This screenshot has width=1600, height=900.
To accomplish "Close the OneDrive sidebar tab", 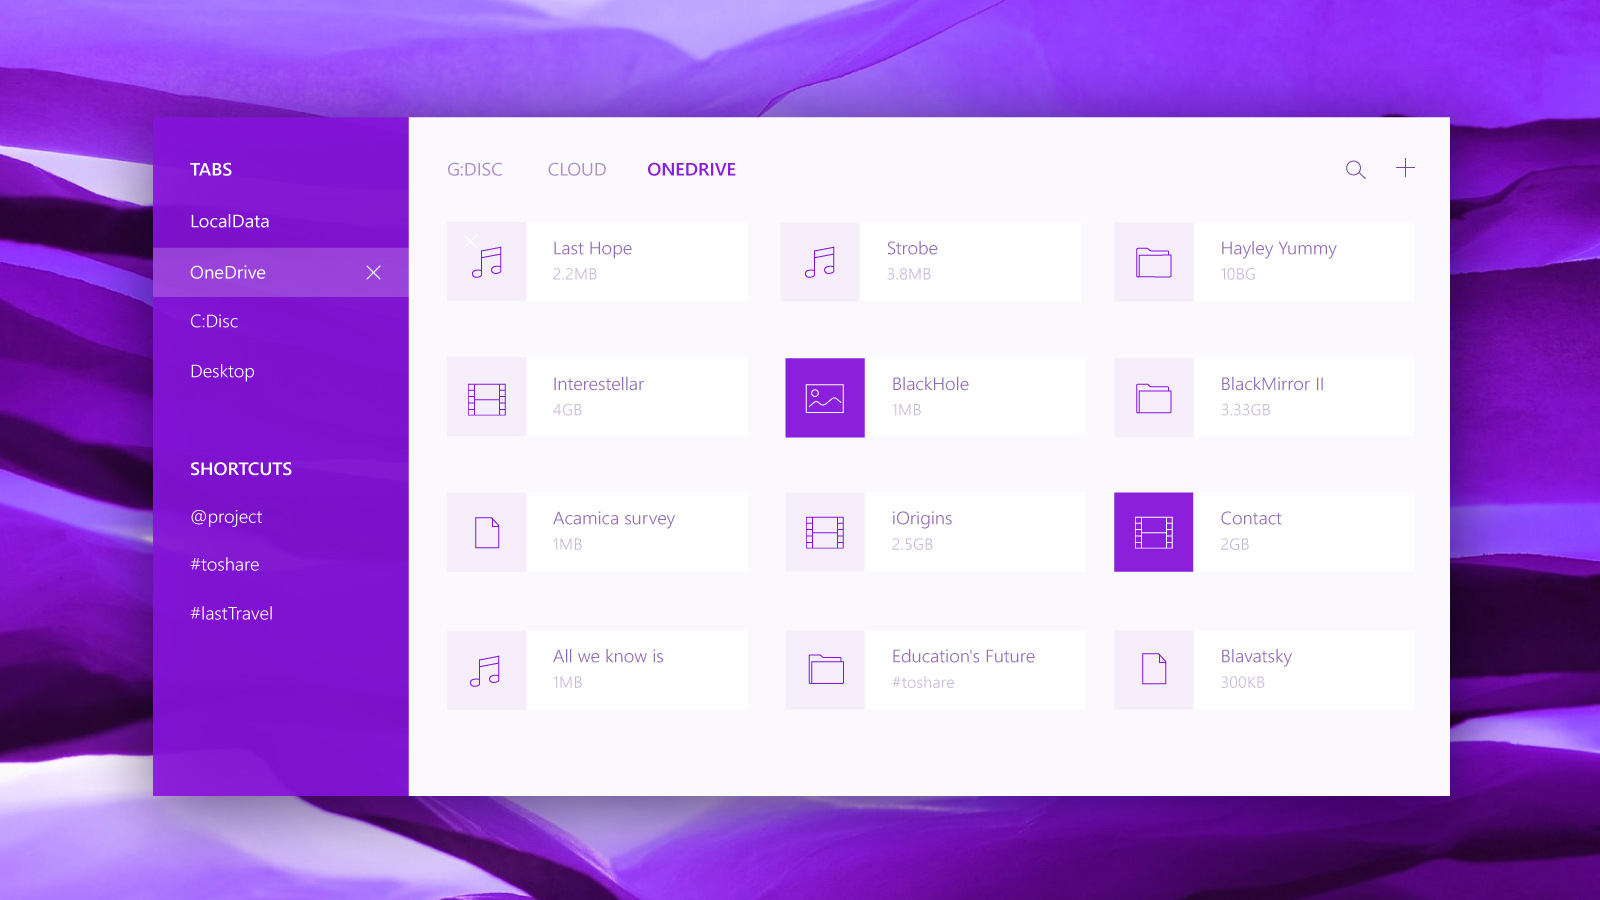I will coord(373,272).
